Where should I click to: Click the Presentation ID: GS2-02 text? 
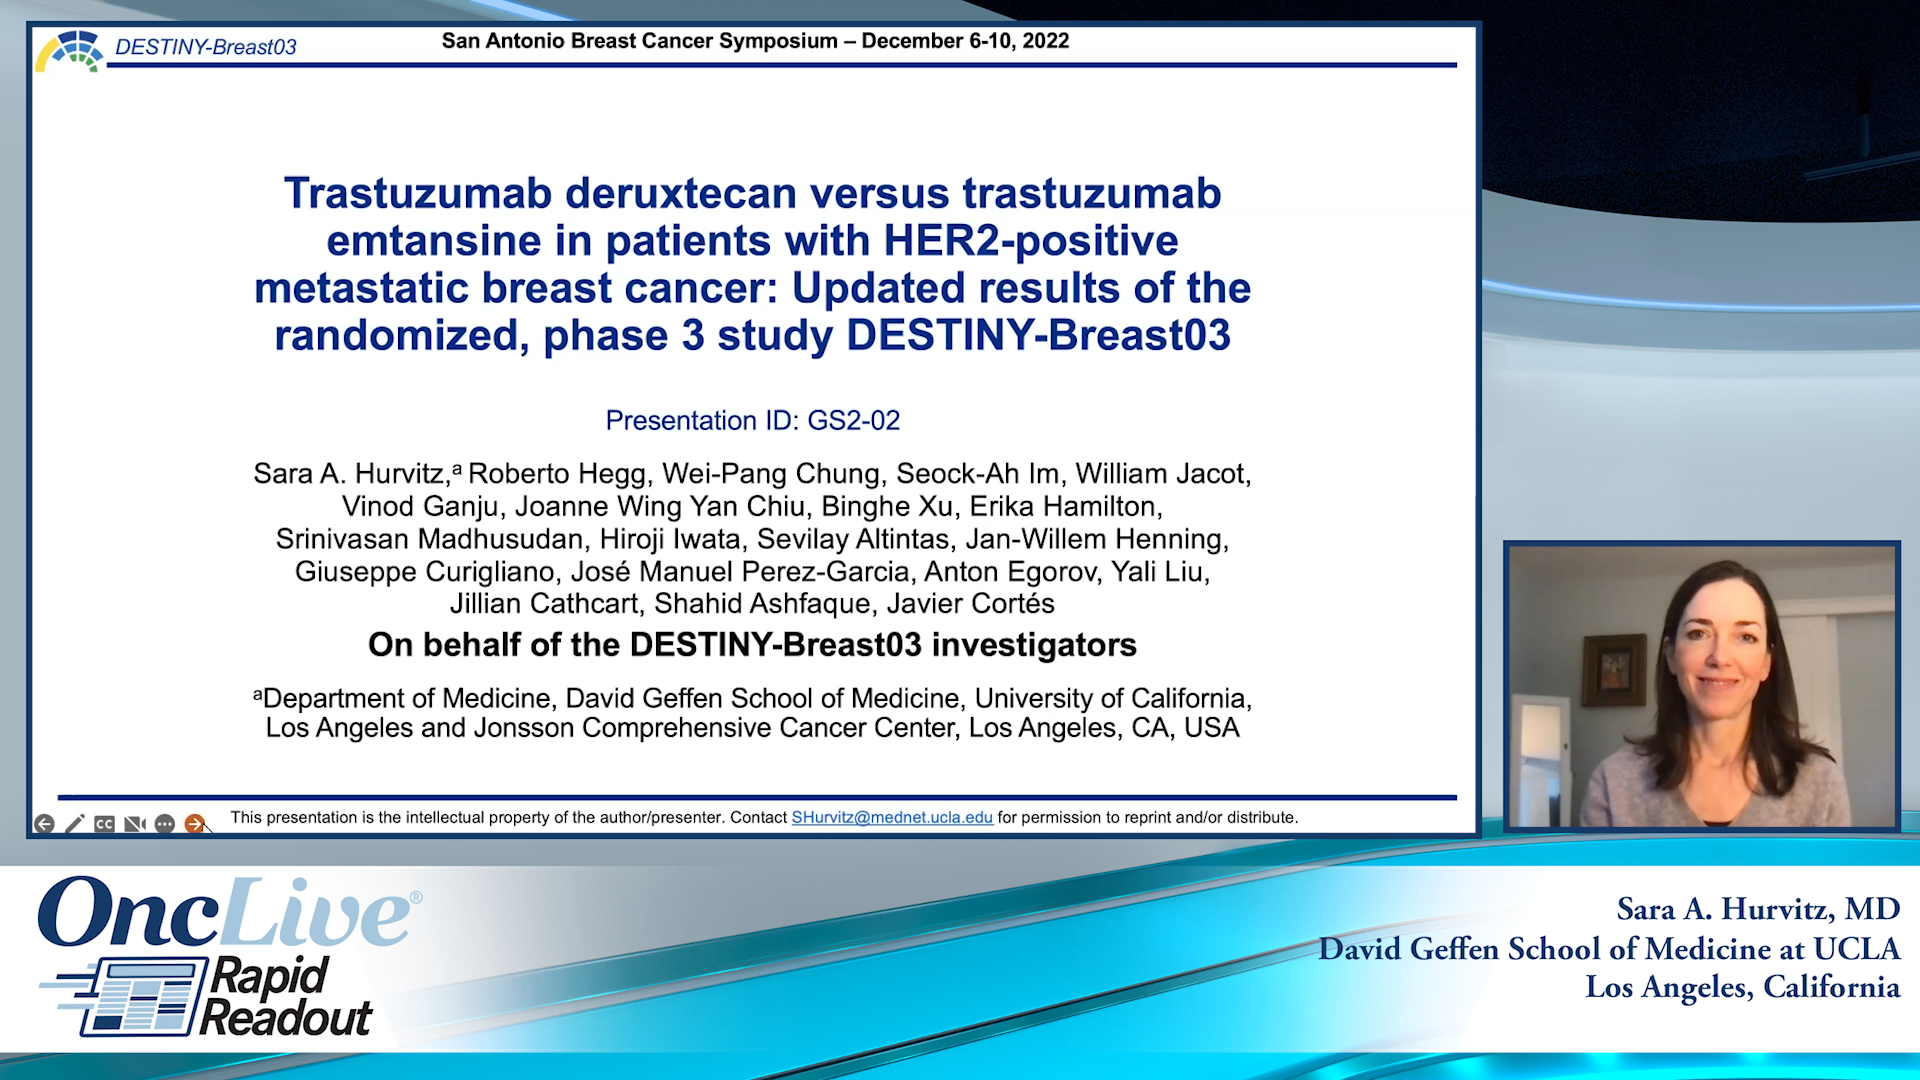point(753,420)
